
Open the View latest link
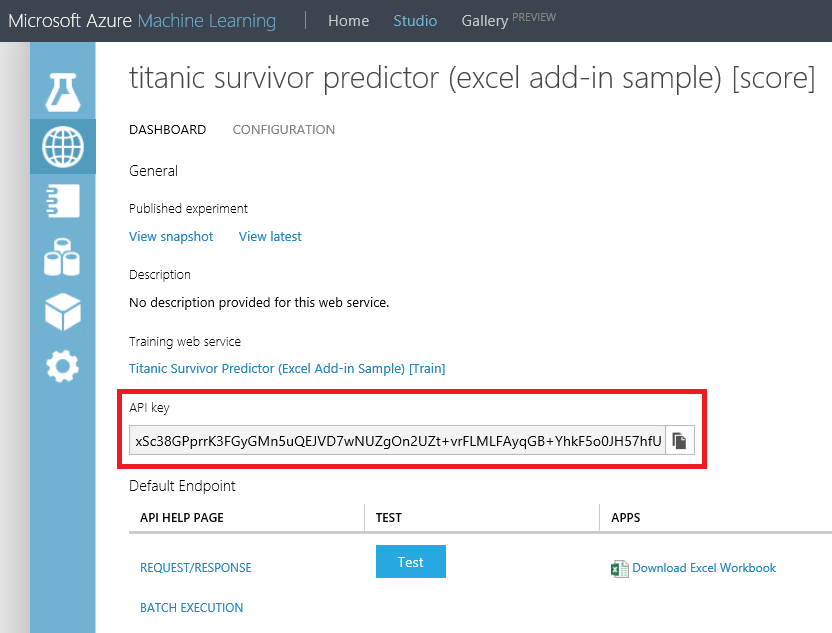tap(270, 236)
